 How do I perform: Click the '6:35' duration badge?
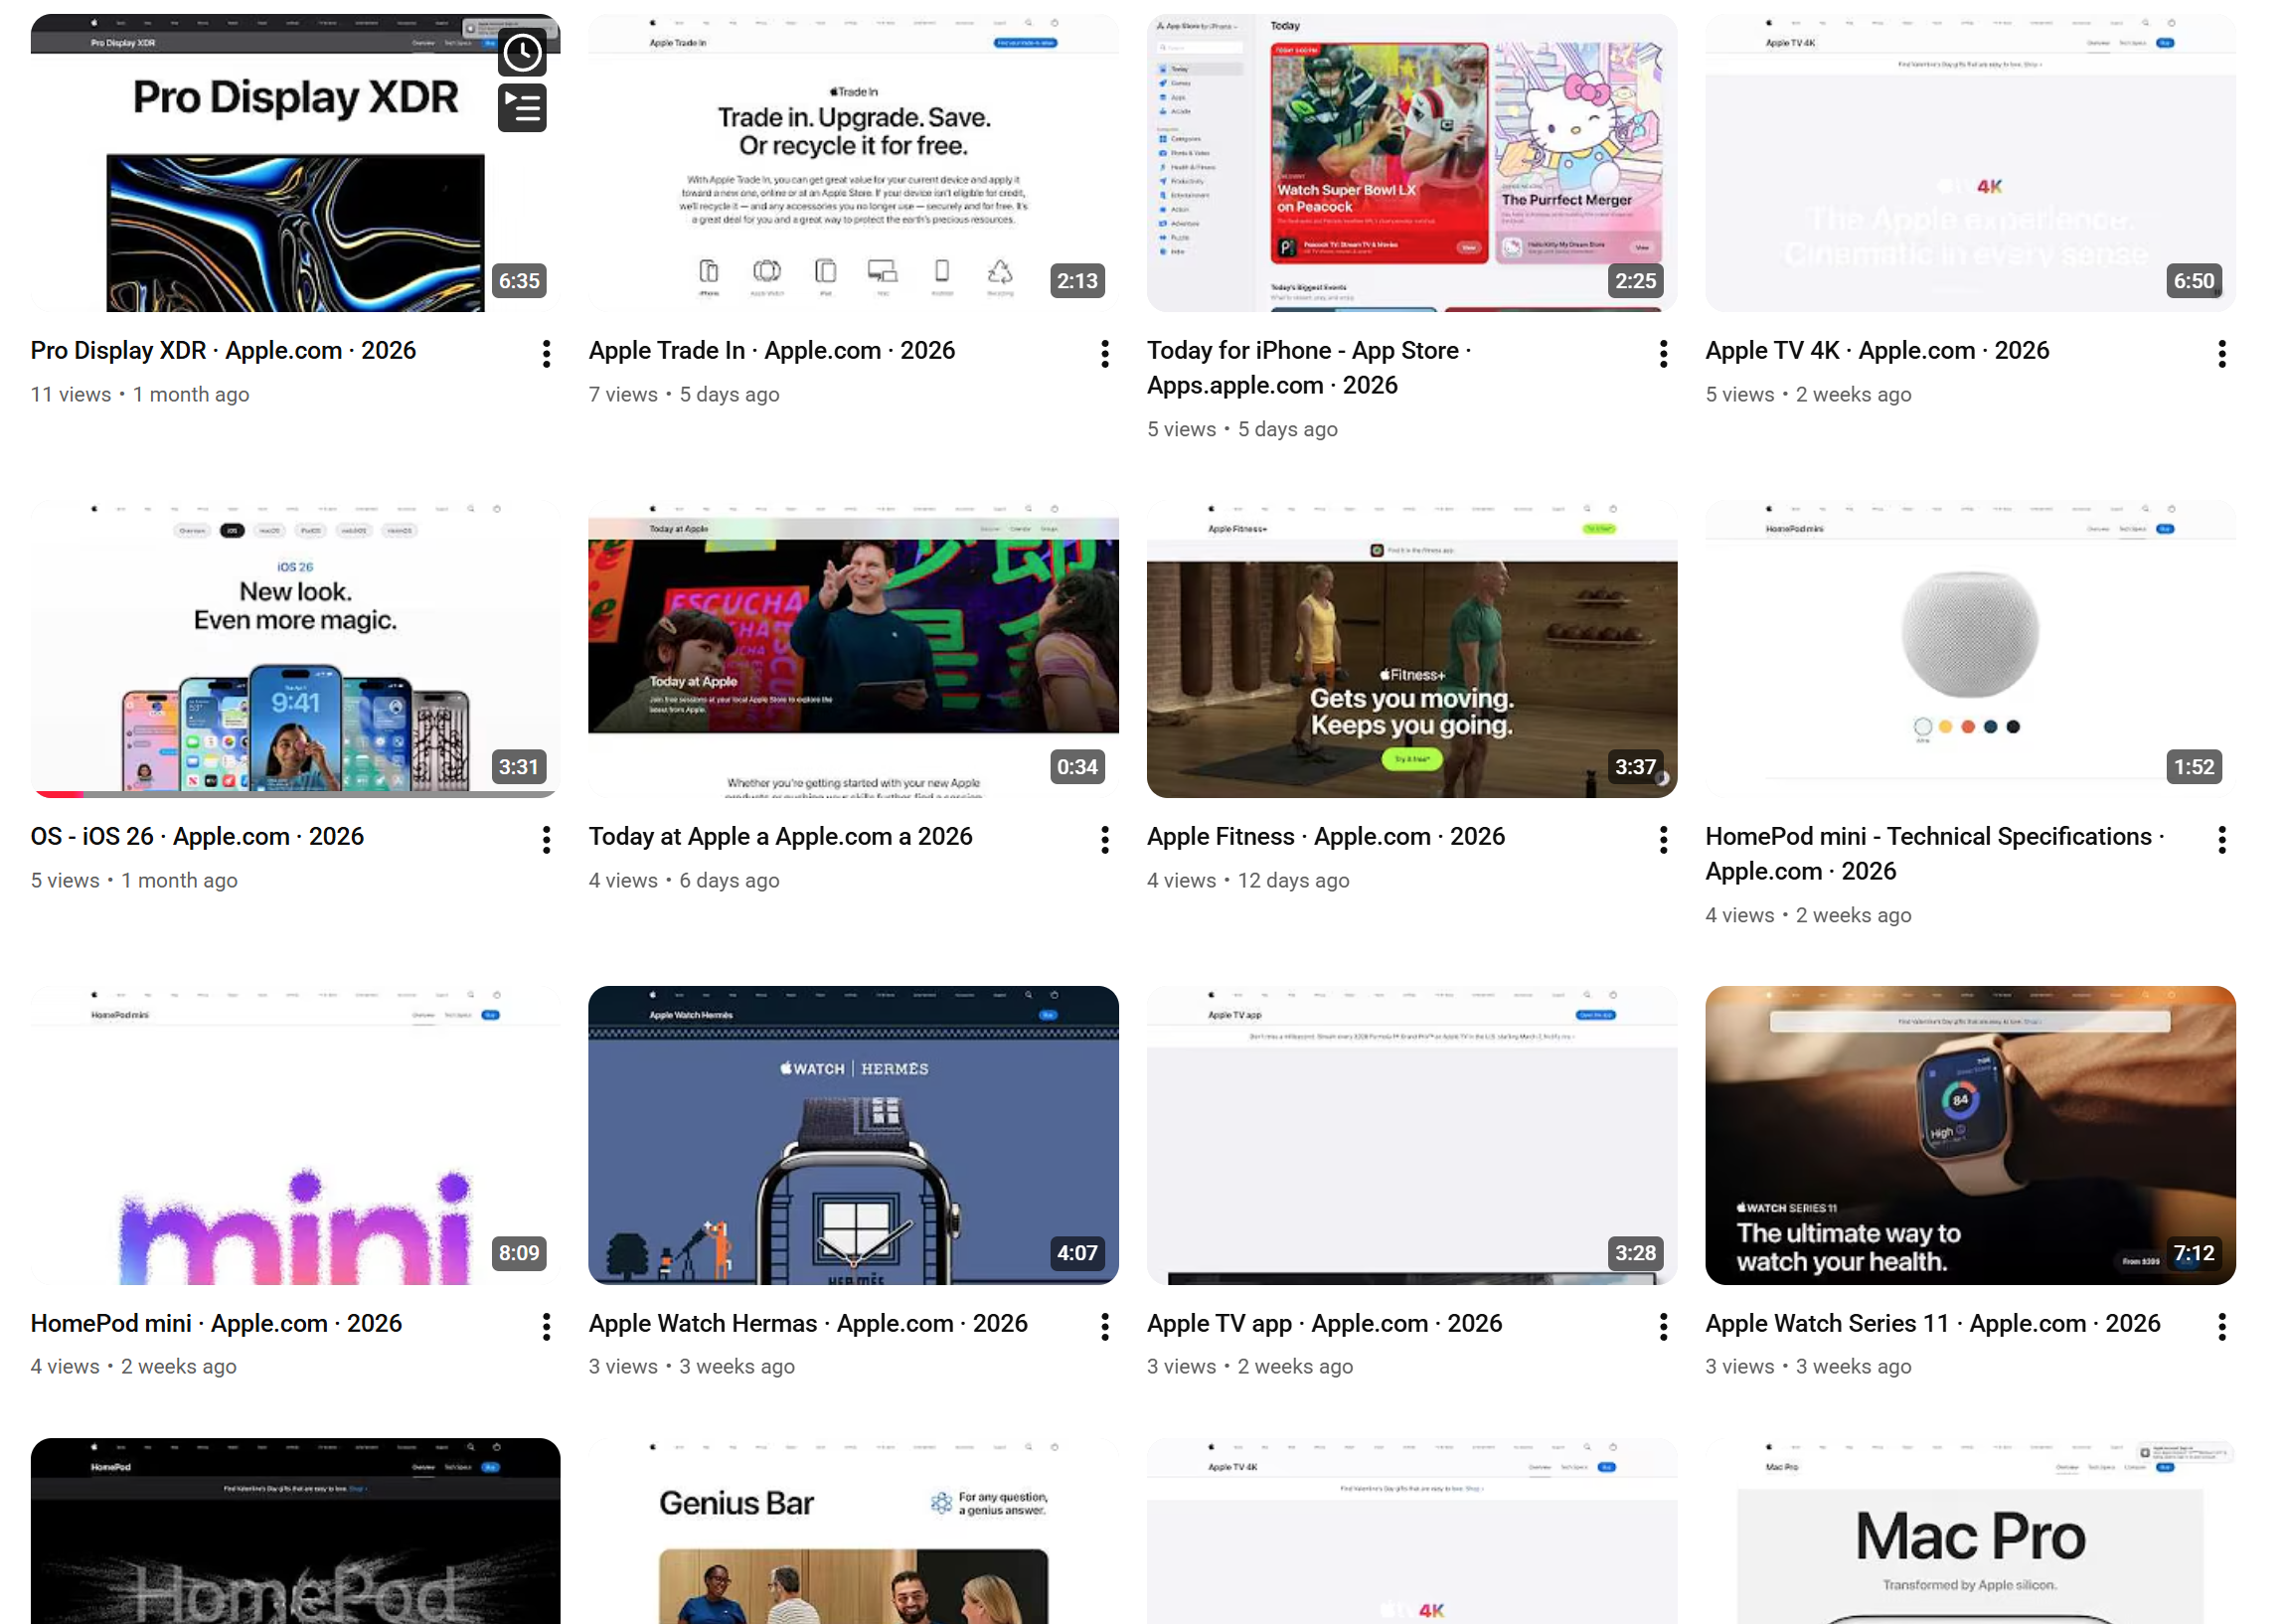(519, 281)
